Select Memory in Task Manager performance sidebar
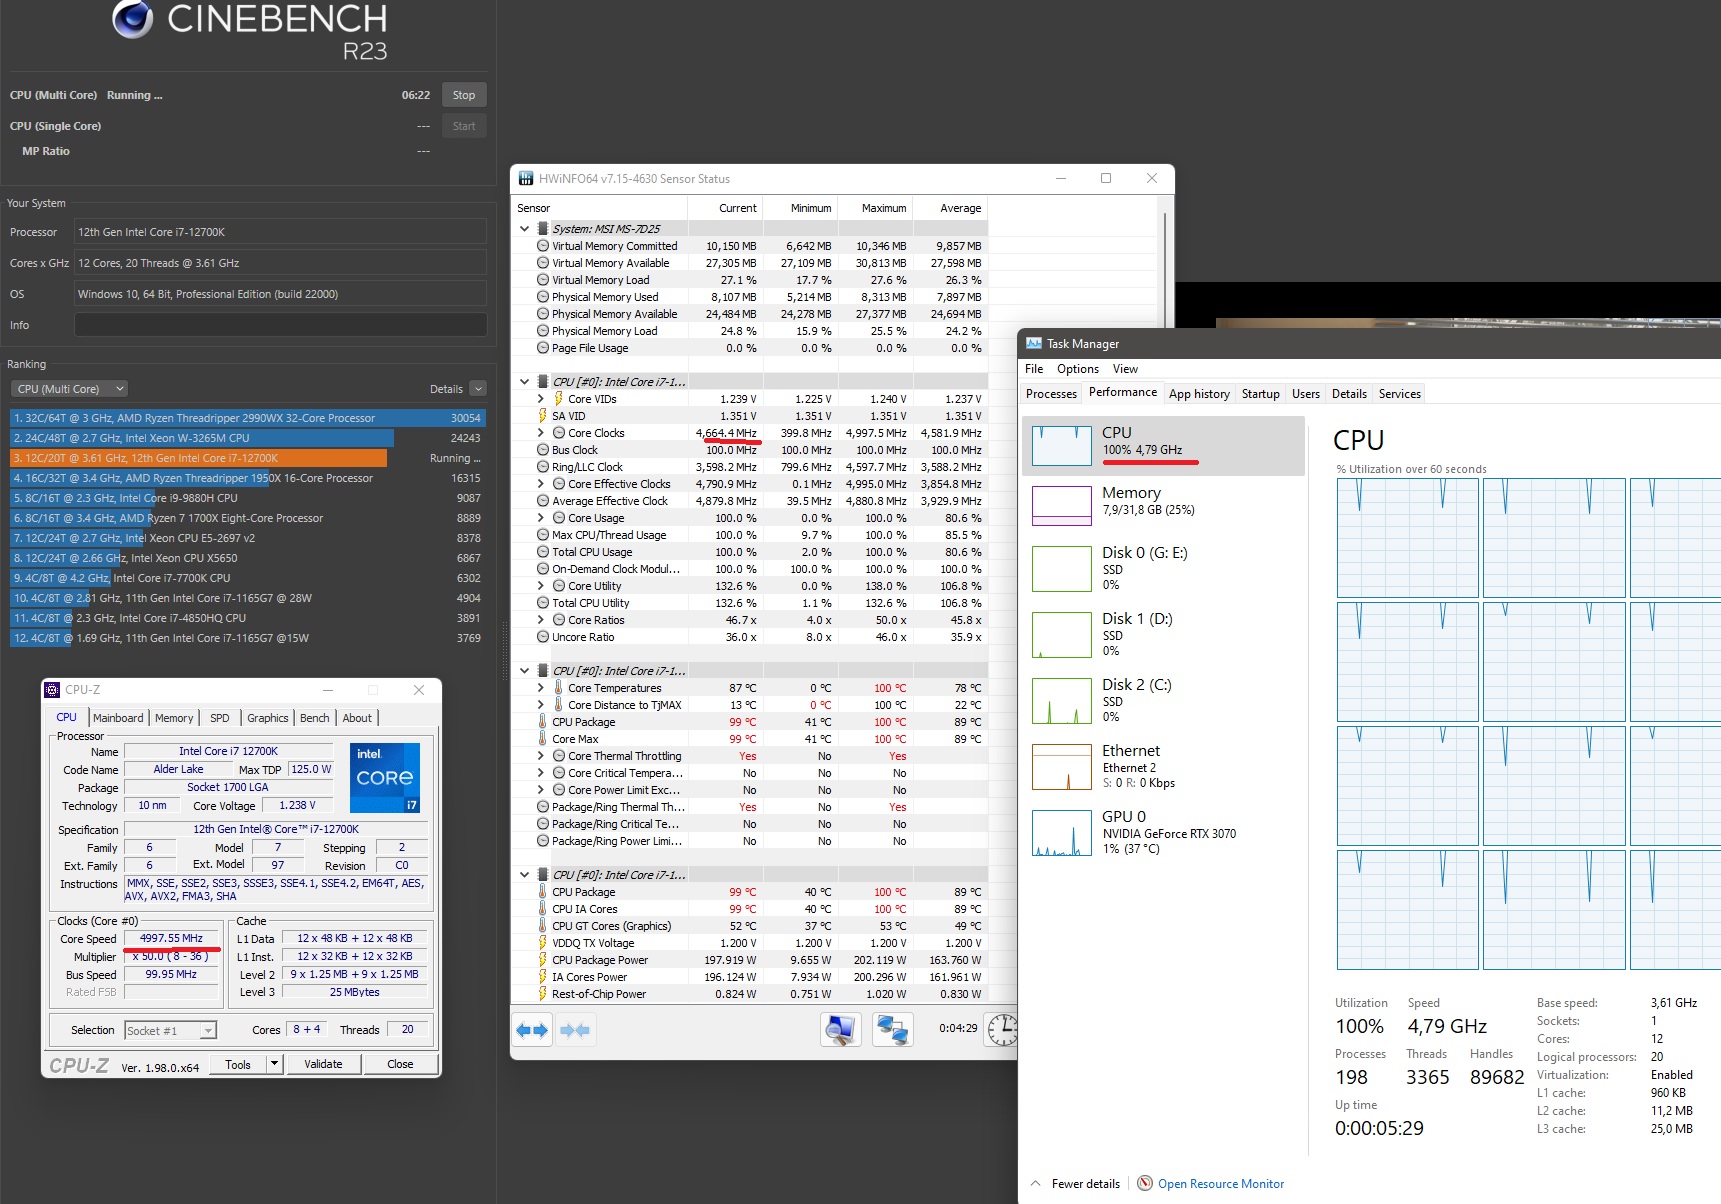Image resolution: width=1721 pixels, height=1204 pixels. 1164,505
